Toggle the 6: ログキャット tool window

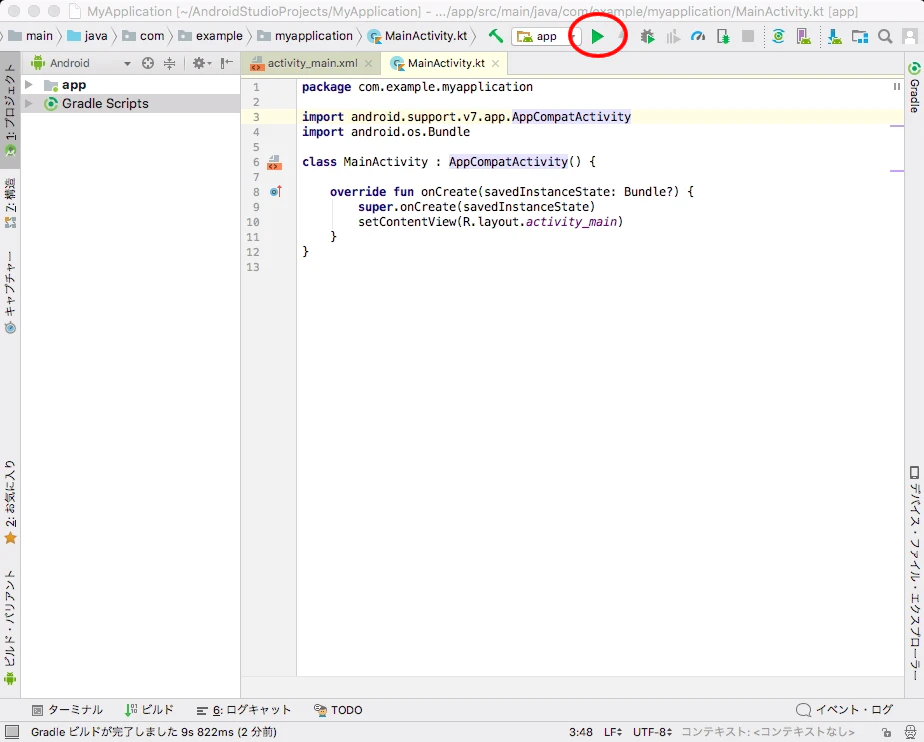(244, 710)
